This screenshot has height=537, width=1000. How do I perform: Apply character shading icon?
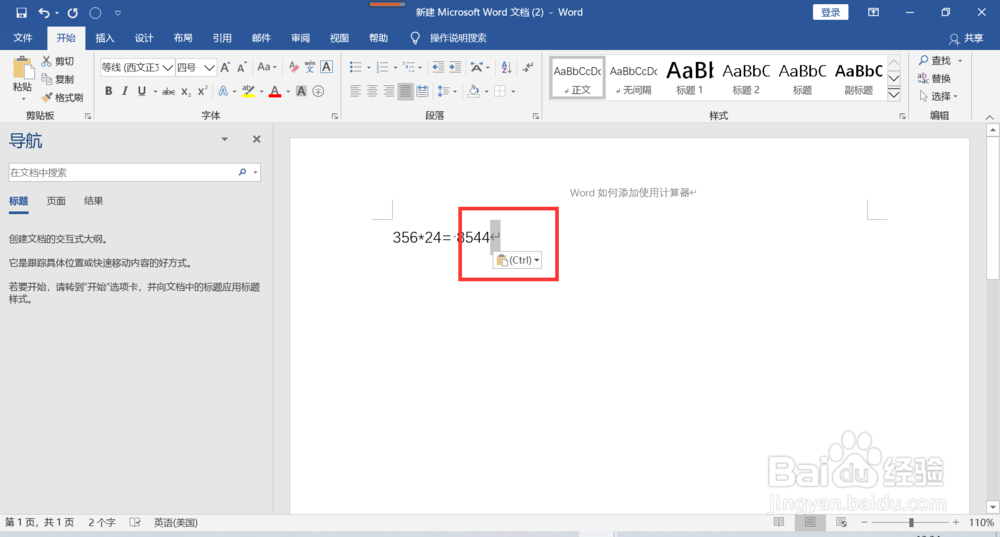click(x=301, y=91)
